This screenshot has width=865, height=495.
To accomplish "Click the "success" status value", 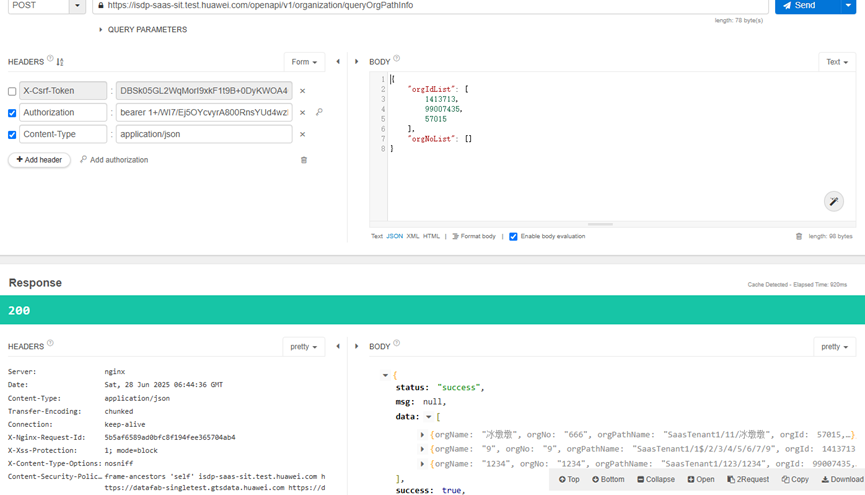I will point(459,387).
